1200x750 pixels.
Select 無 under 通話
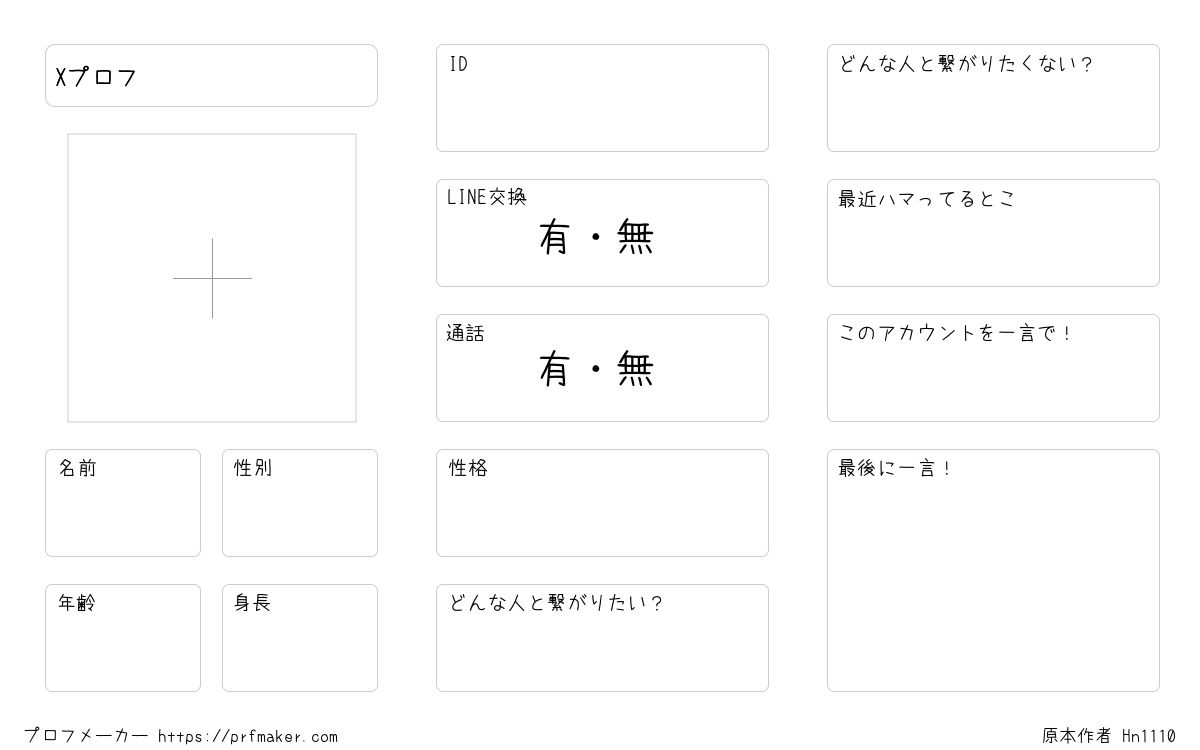(x=636, y=370)
